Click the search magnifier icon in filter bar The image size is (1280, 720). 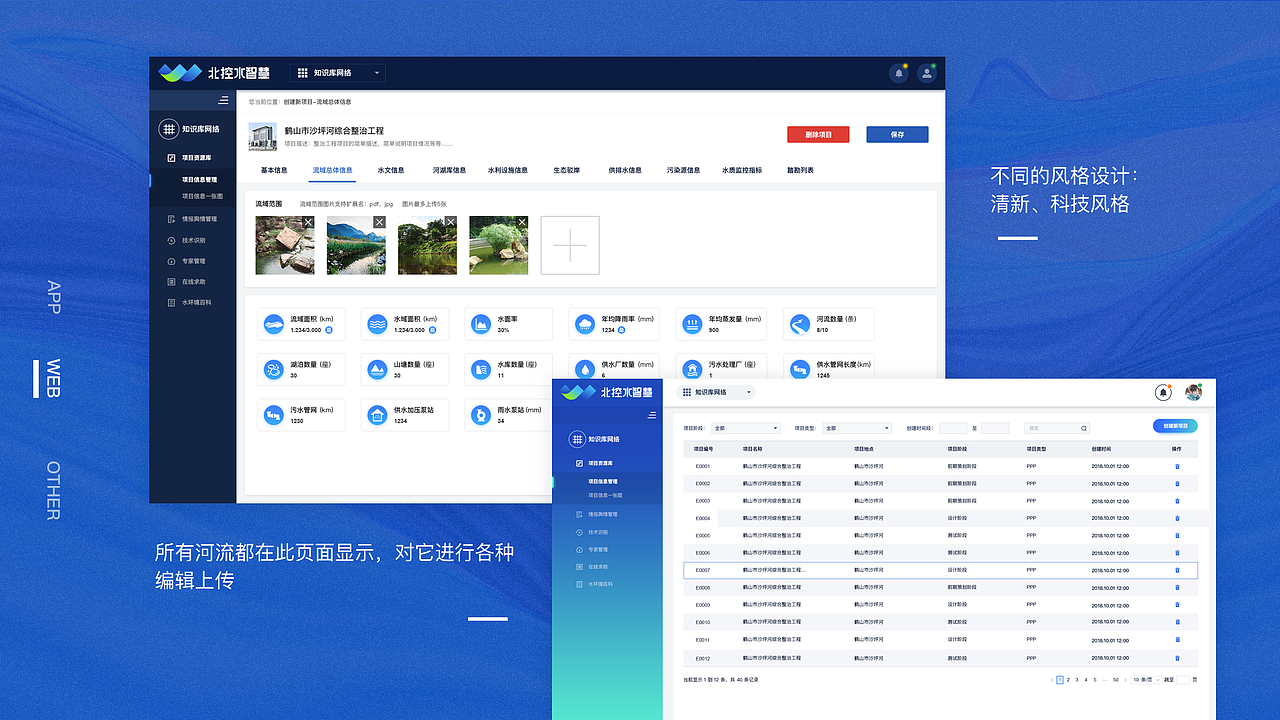[1083, 428]
